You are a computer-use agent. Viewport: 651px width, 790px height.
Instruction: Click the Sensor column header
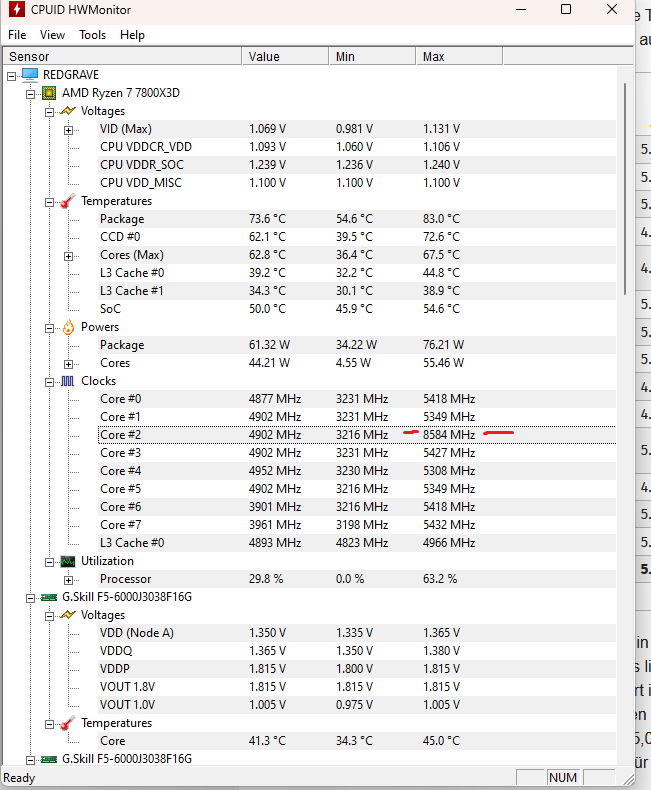pos(122,56)
